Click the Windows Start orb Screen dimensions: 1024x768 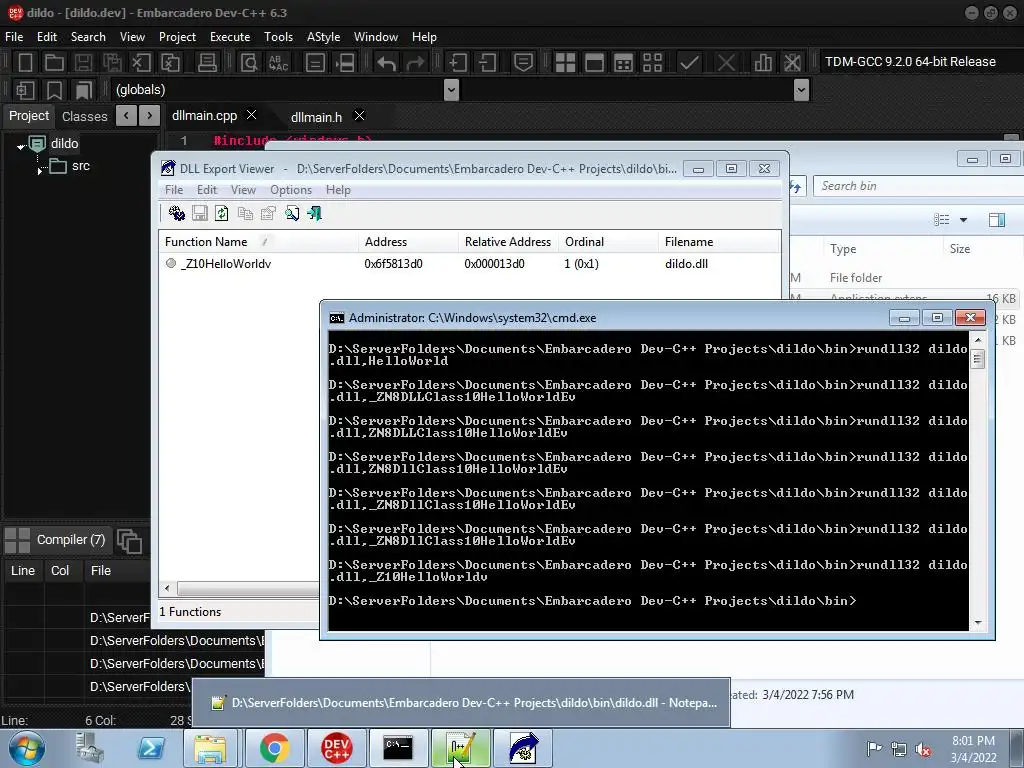[26, 748]
